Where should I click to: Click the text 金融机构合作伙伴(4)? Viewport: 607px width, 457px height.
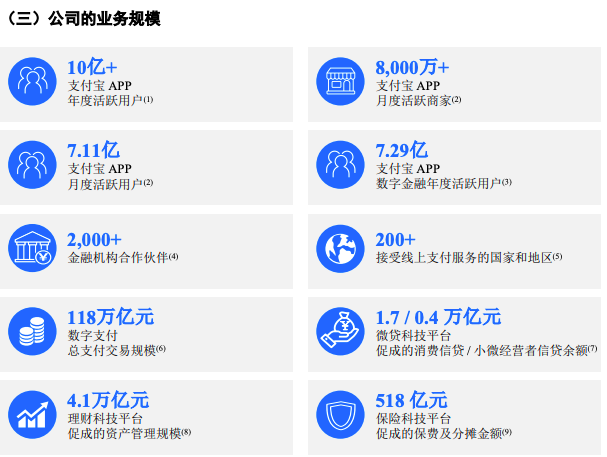tap(123, 257)
